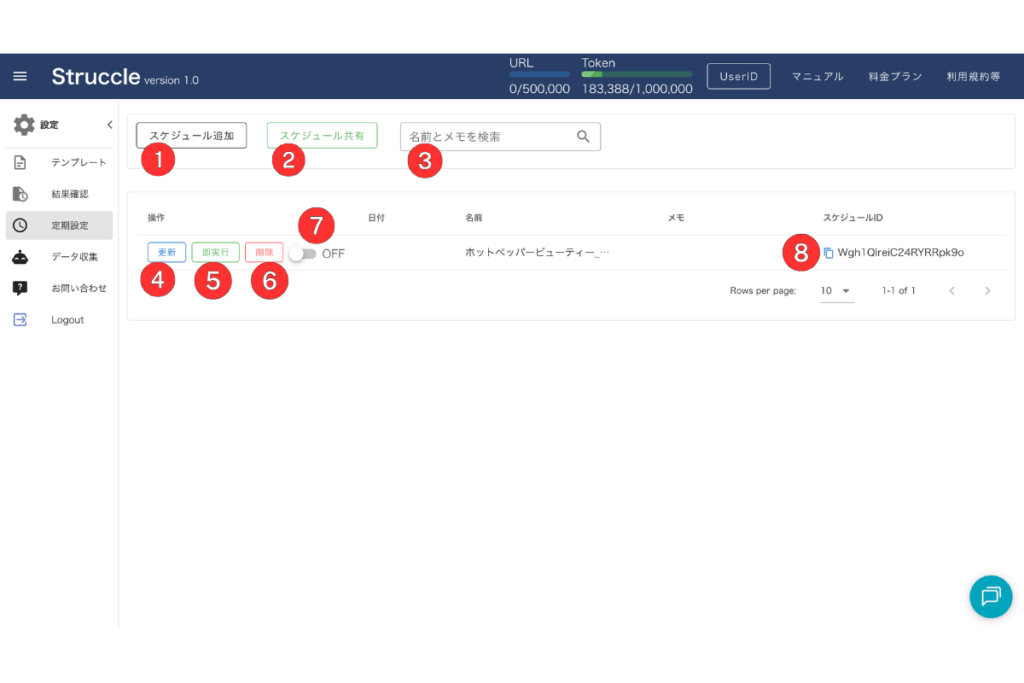
Task: Click the お問い合わせ speech bubble icon
Action: coord(20,288)
